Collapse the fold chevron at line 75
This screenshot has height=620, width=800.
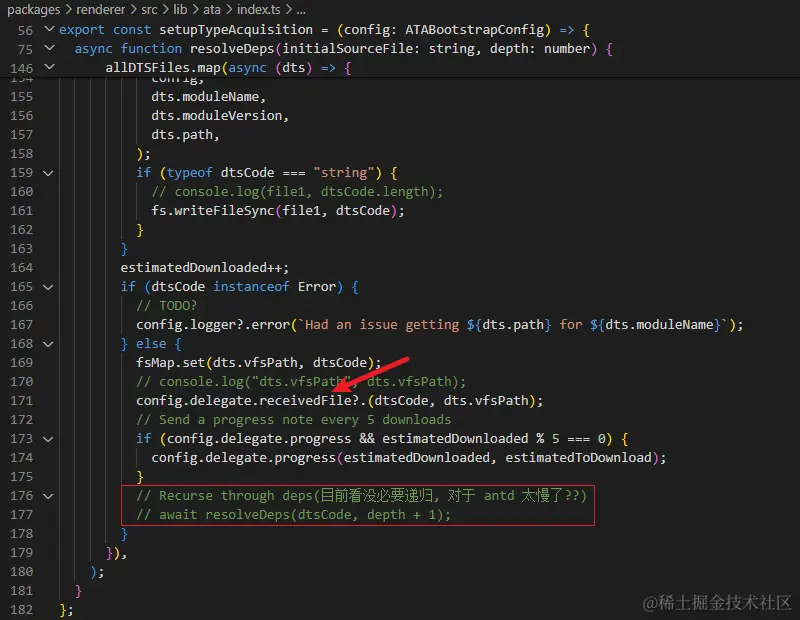(49, 48)
